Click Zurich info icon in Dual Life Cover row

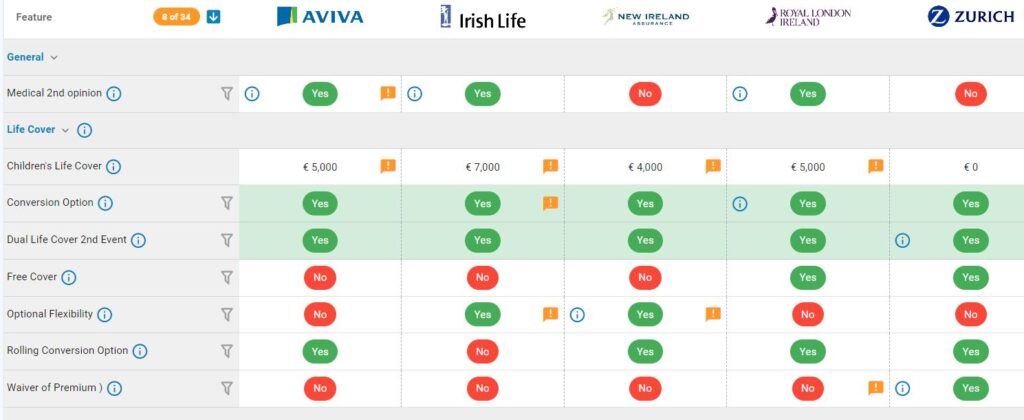(x=902, y=240)
